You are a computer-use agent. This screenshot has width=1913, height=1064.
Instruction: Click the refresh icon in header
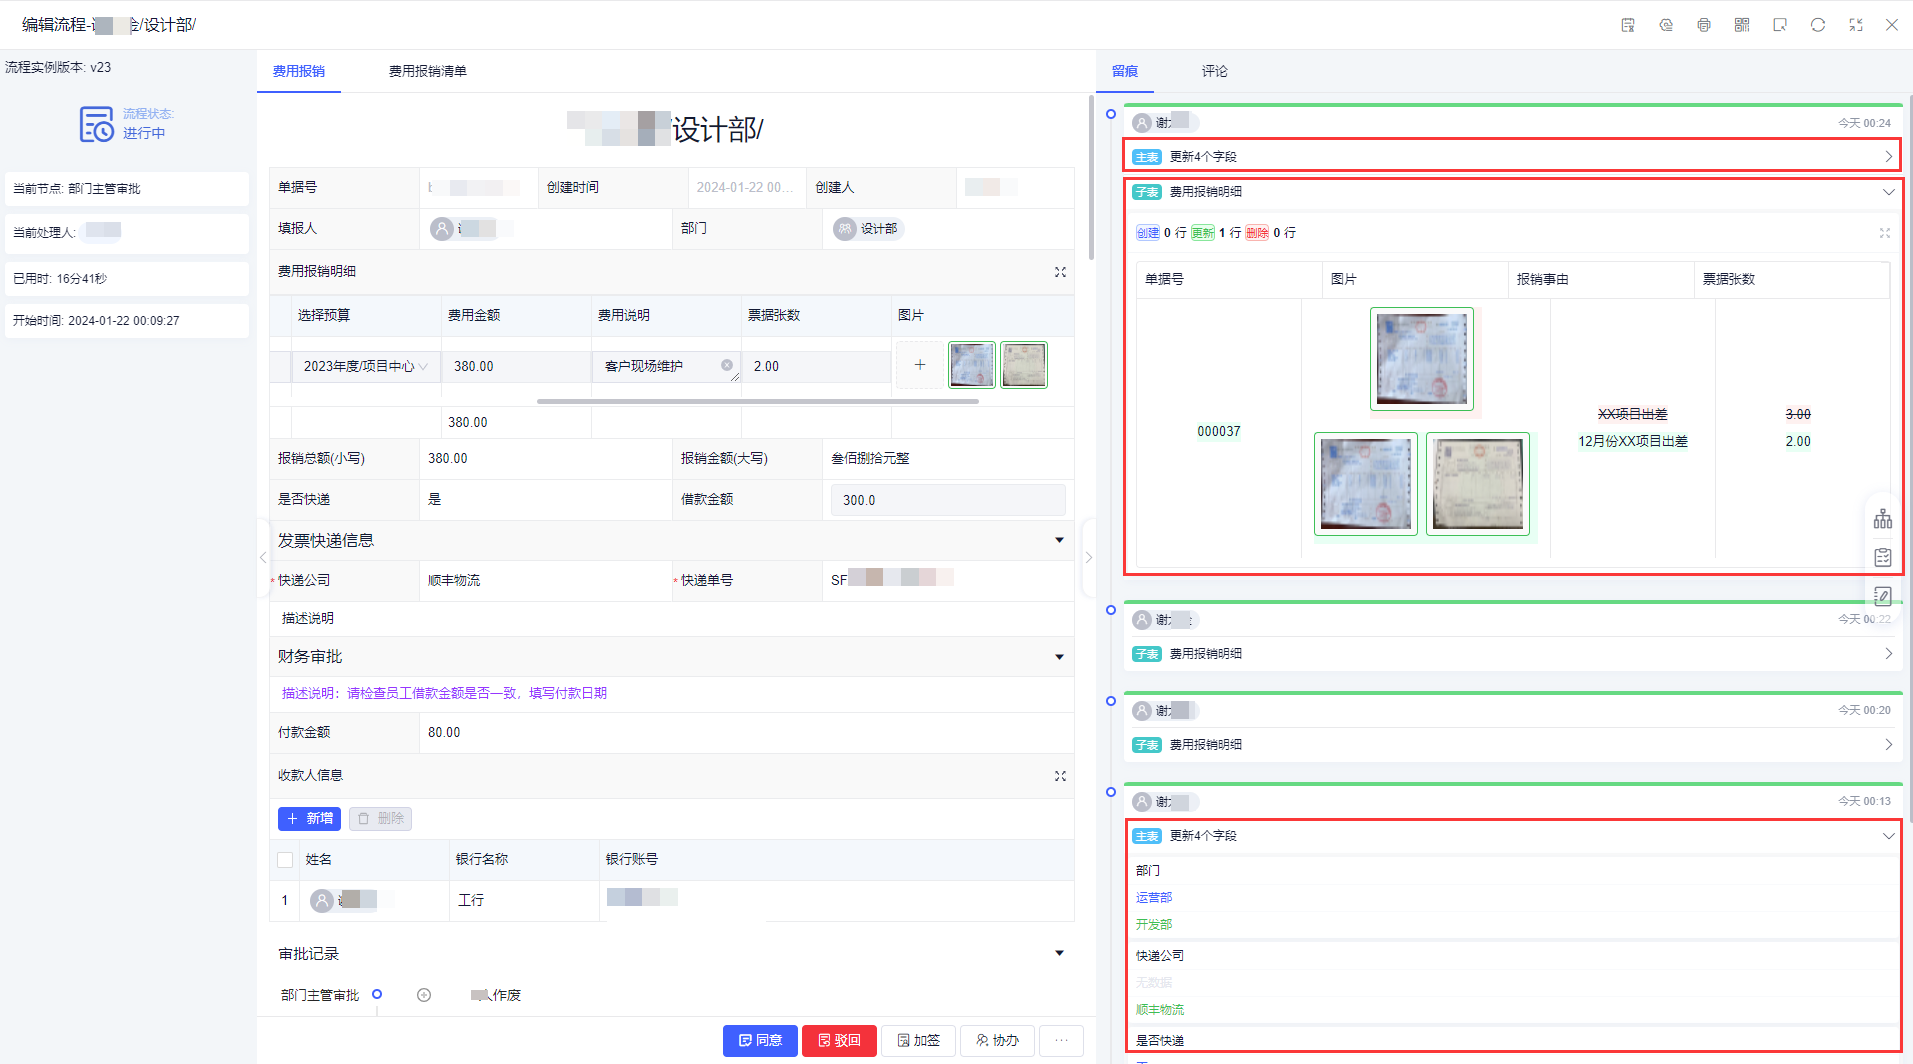[x=1818, y=25]
